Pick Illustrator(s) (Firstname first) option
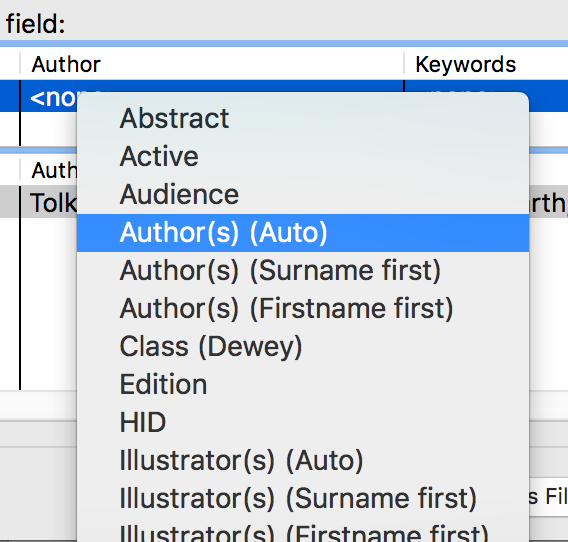Viewport: 568px width, 542px height. (x=303, y=531)
